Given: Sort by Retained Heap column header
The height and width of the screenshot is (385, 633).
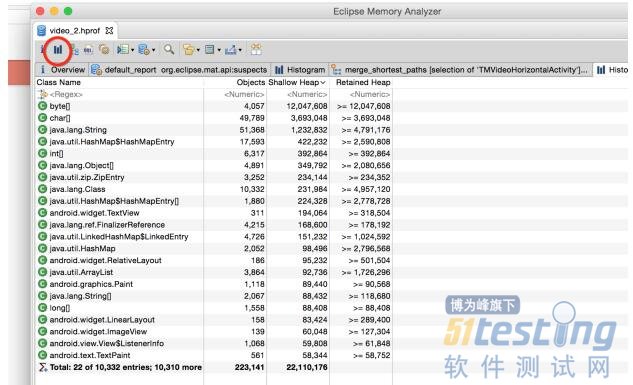Looking at the screenshot, I should click(363, 82).
